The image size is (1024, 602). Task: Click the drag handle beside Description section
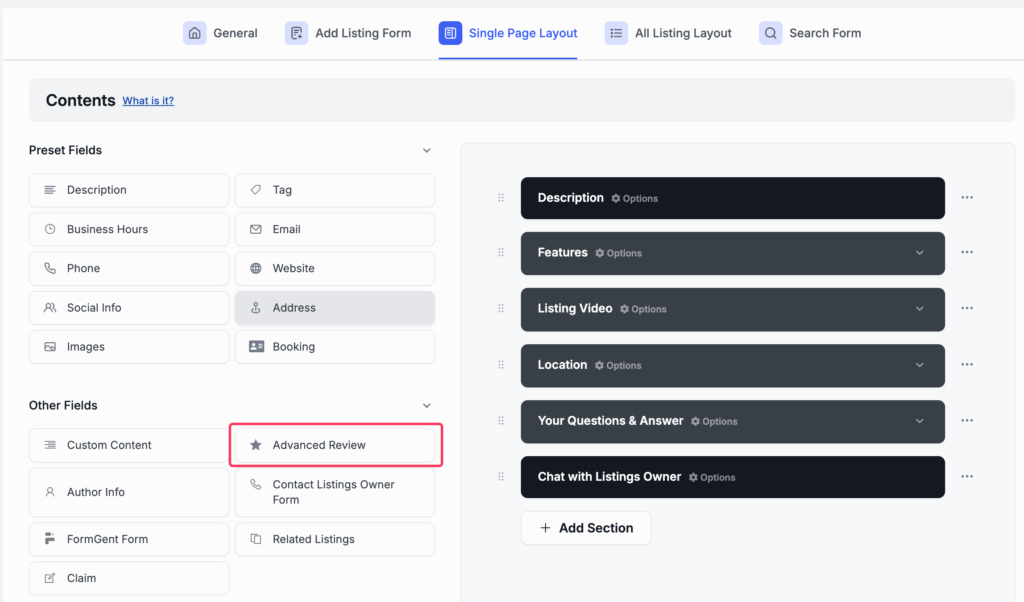tap(501, 198)
